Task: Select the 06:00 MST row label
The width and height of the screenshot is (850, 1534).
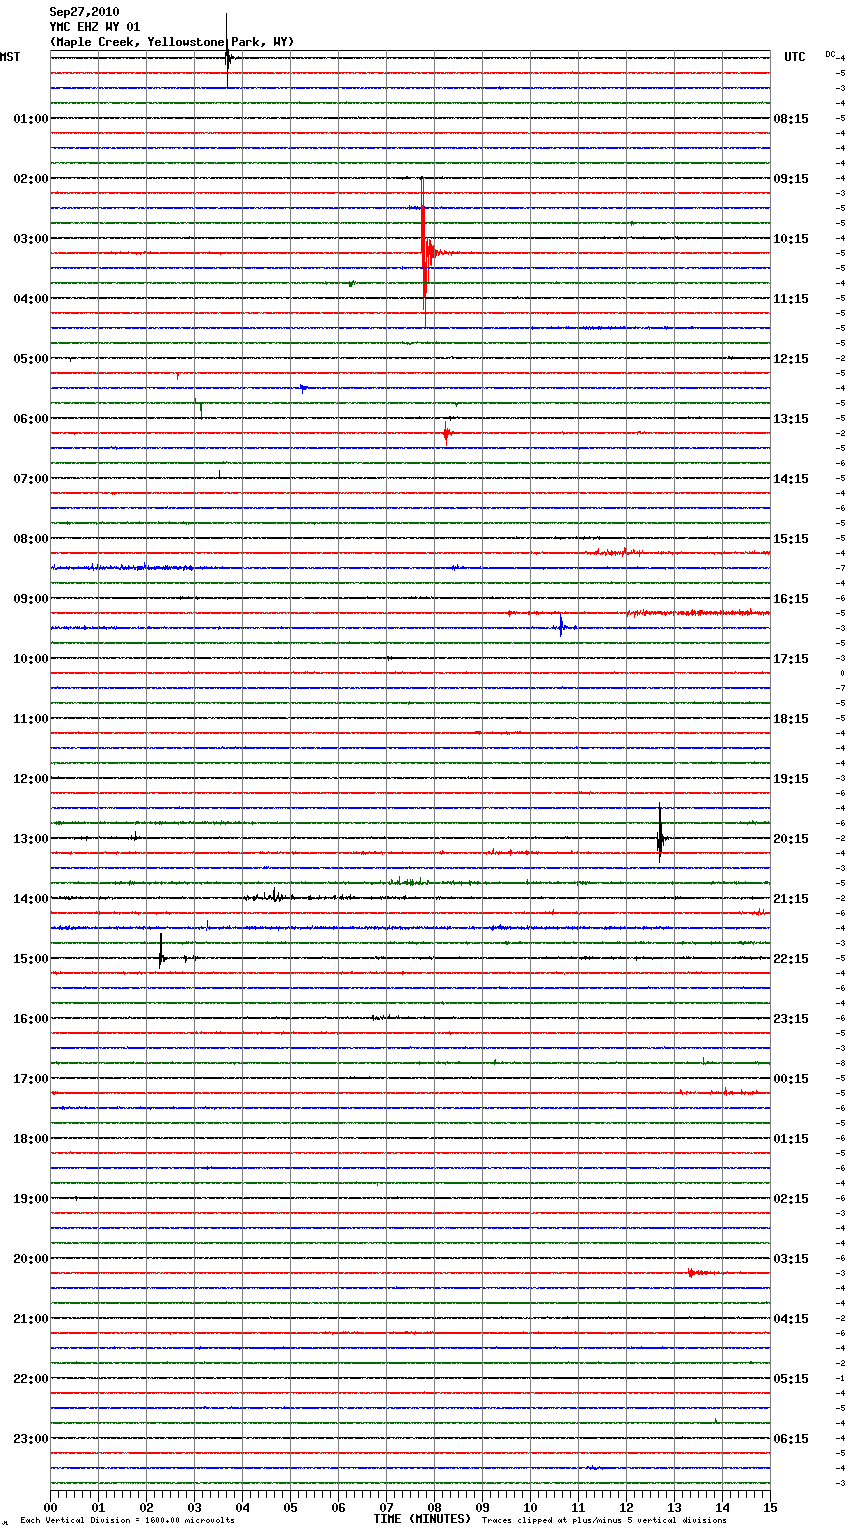Action: (x=30, y=419)
